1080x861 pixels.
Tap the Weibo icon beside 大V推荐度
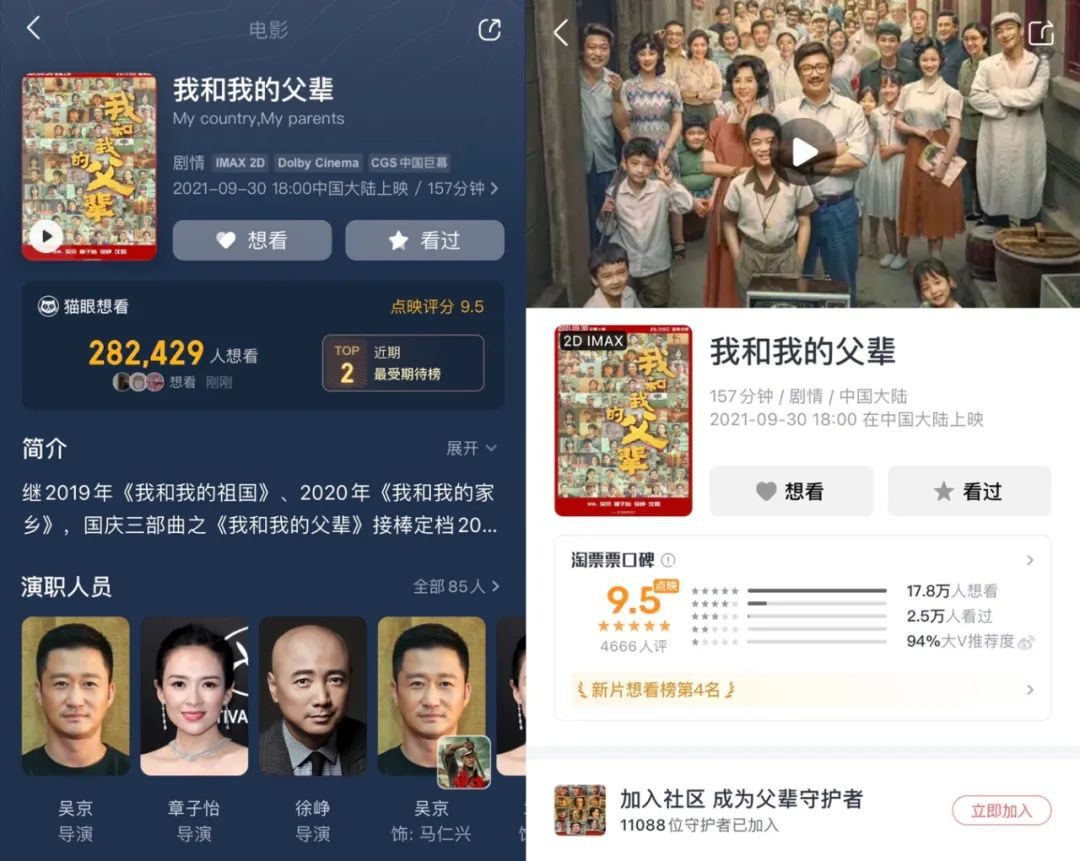(1026, 643)
